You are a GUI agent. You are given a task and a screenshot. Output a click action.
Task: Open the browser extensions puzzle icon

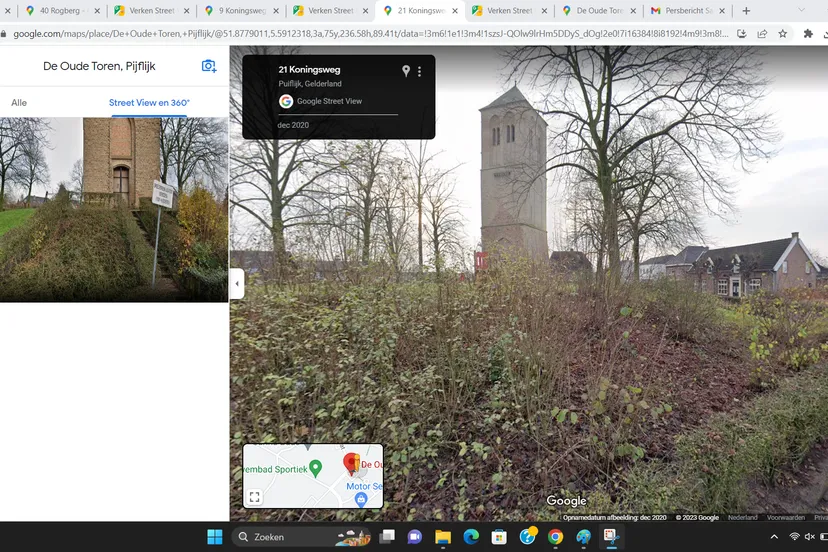[808, 33]
